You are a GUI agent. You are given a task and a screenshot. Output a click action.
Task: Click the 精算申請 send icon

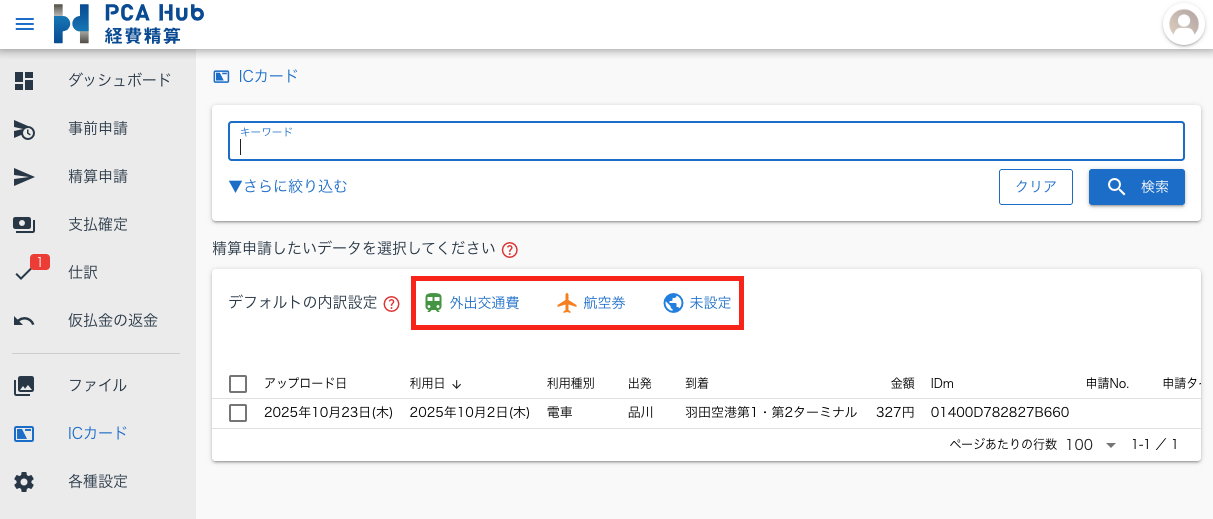coord(24,176)
